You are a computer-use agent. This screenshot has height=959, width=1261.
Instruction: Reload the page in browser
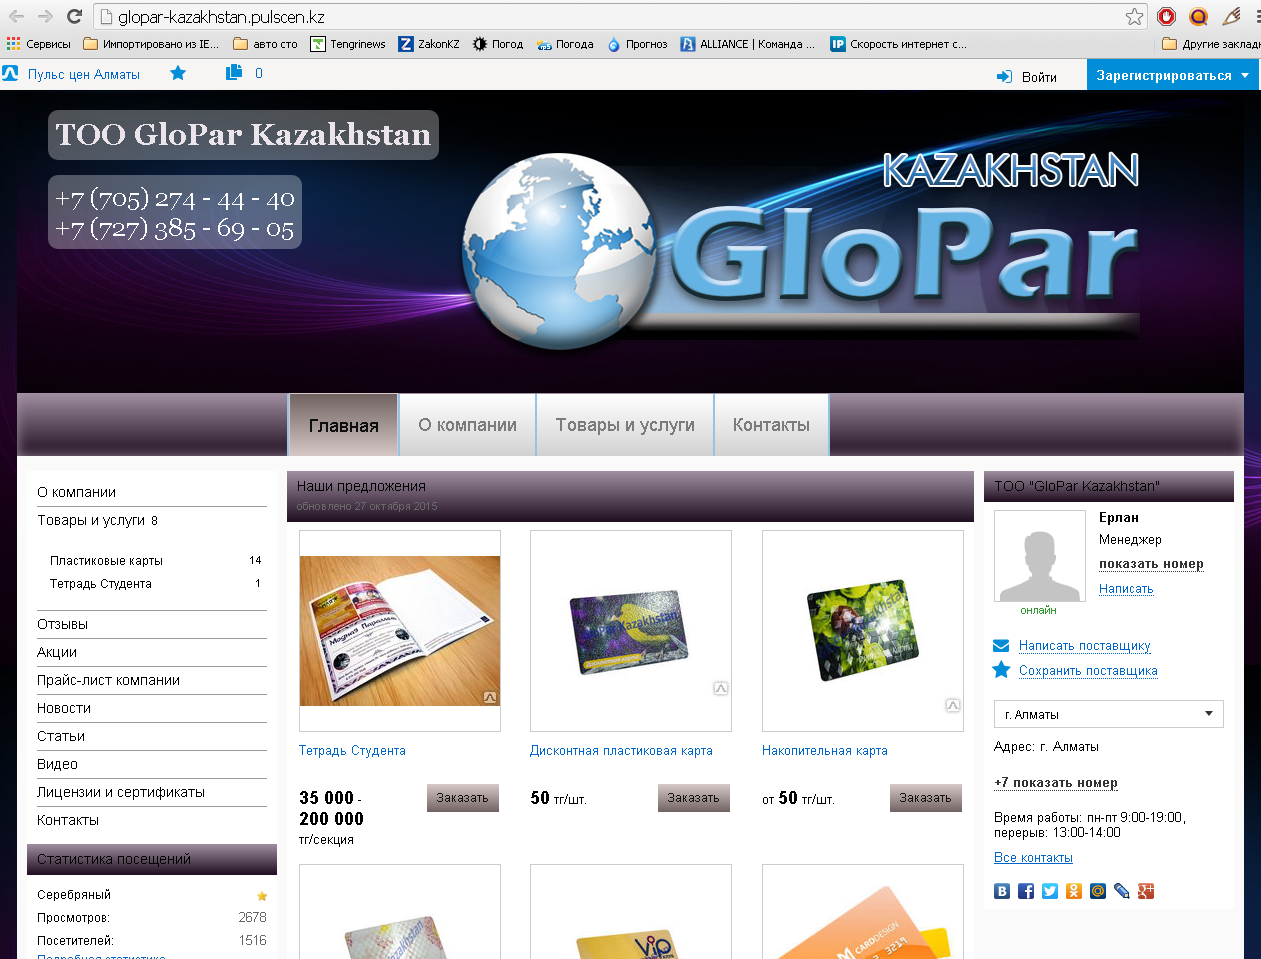click(74, 16)
